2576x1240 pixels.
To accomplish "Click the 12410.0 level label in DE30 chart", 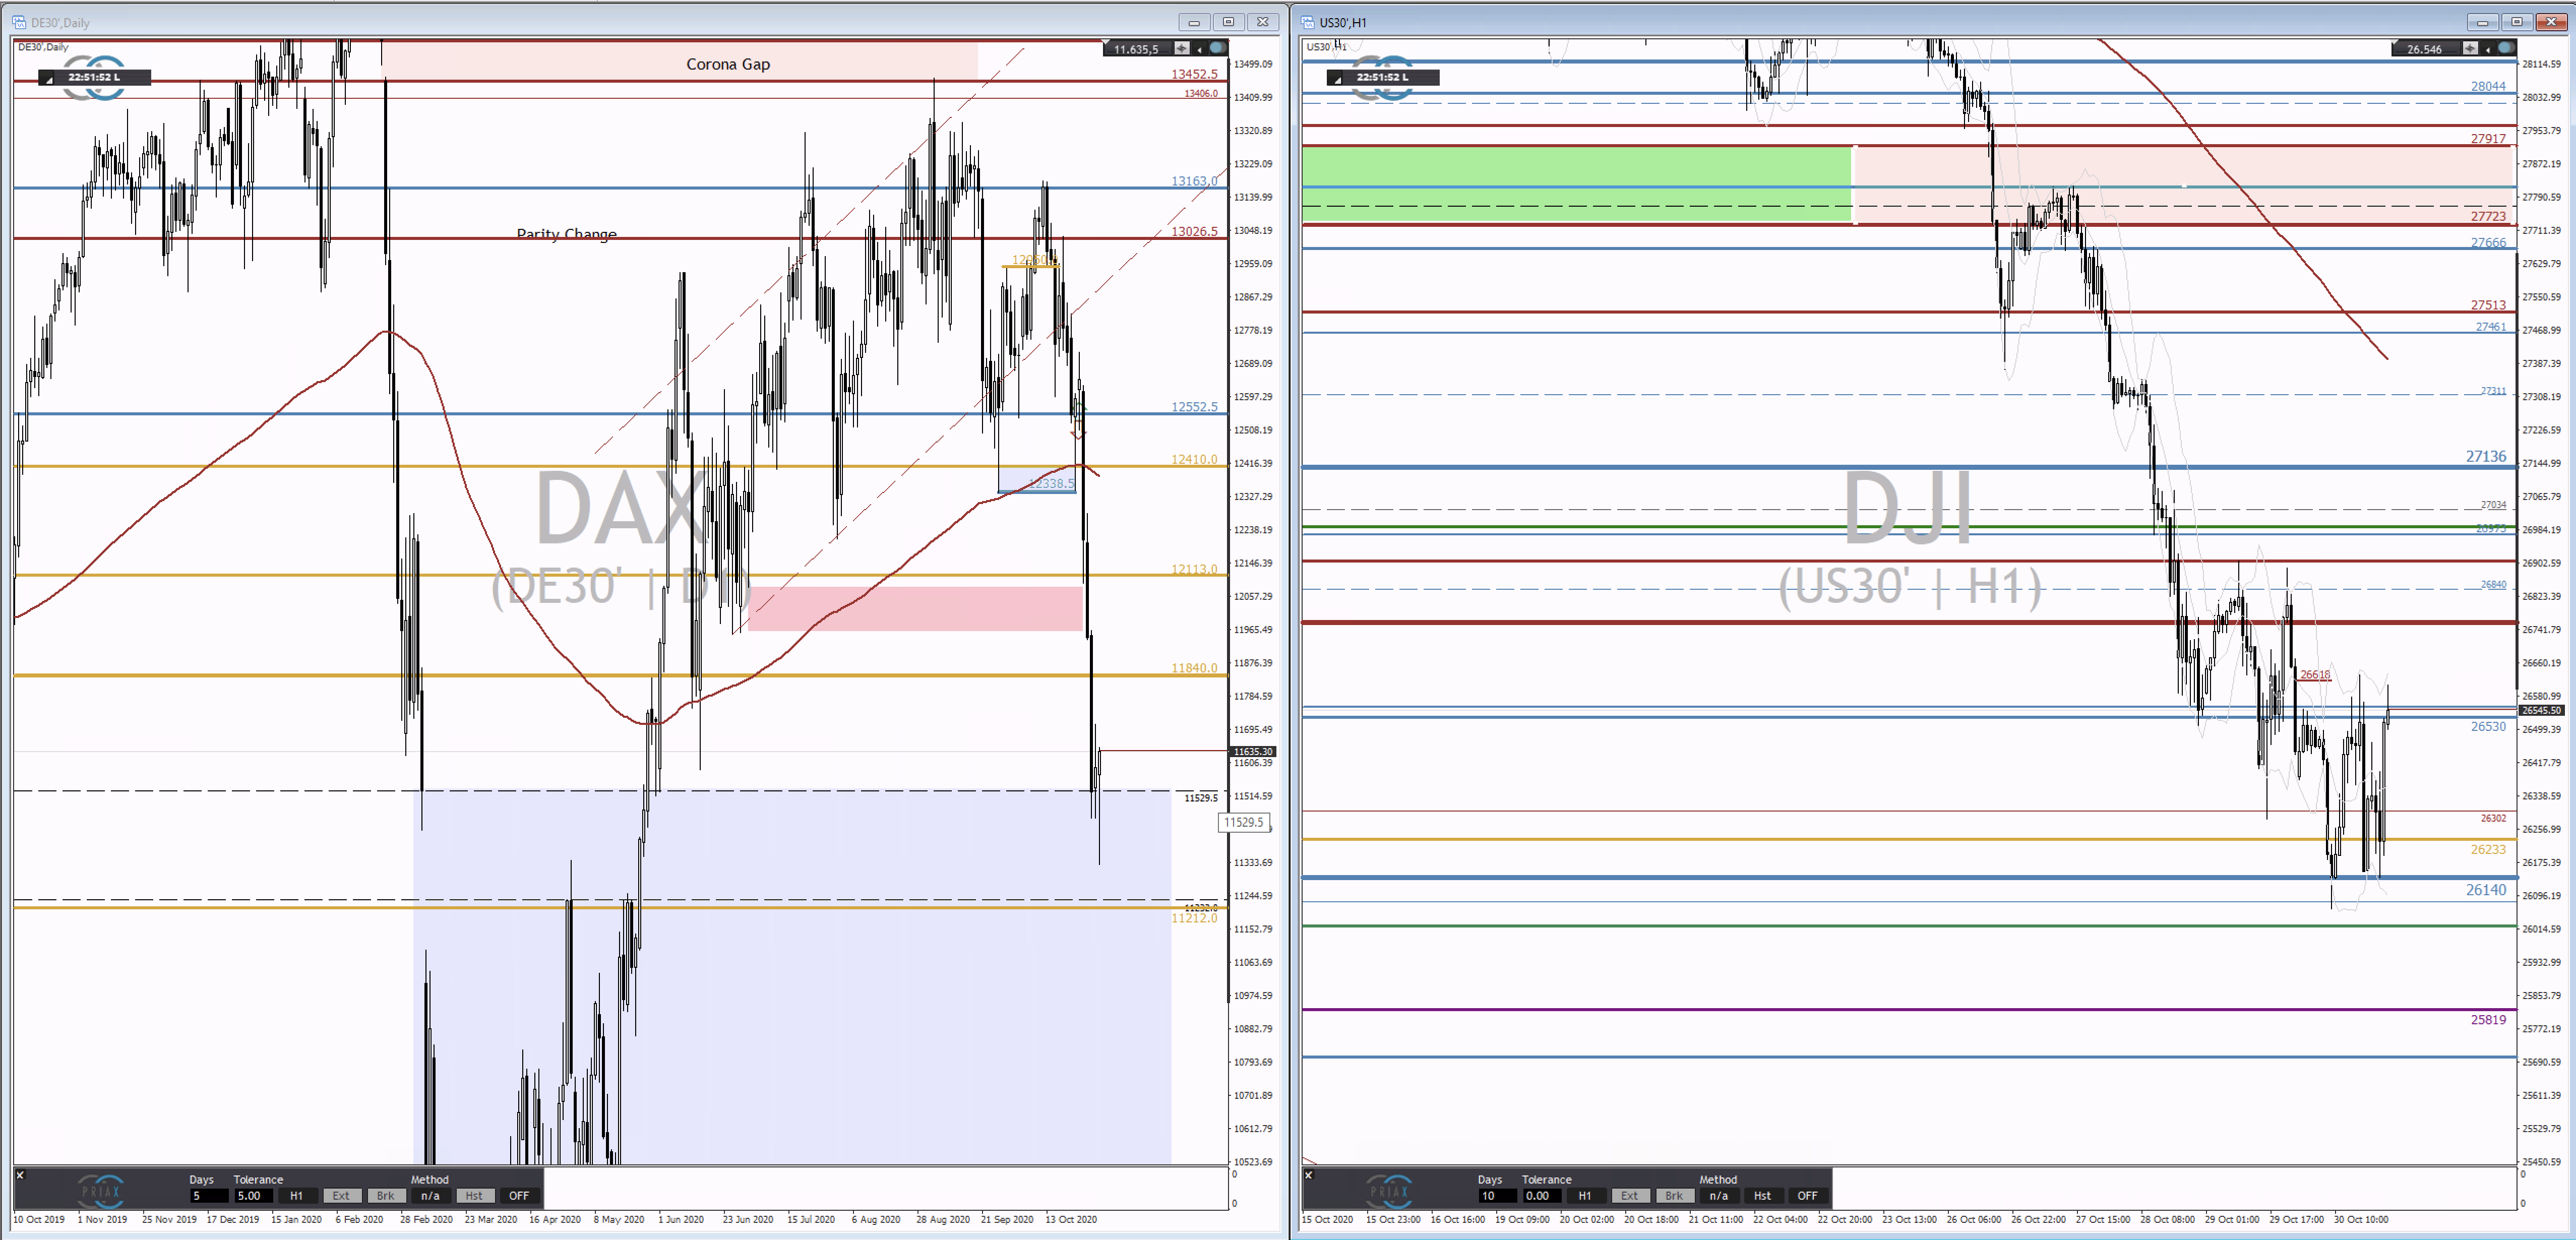I will (1195, 460).
